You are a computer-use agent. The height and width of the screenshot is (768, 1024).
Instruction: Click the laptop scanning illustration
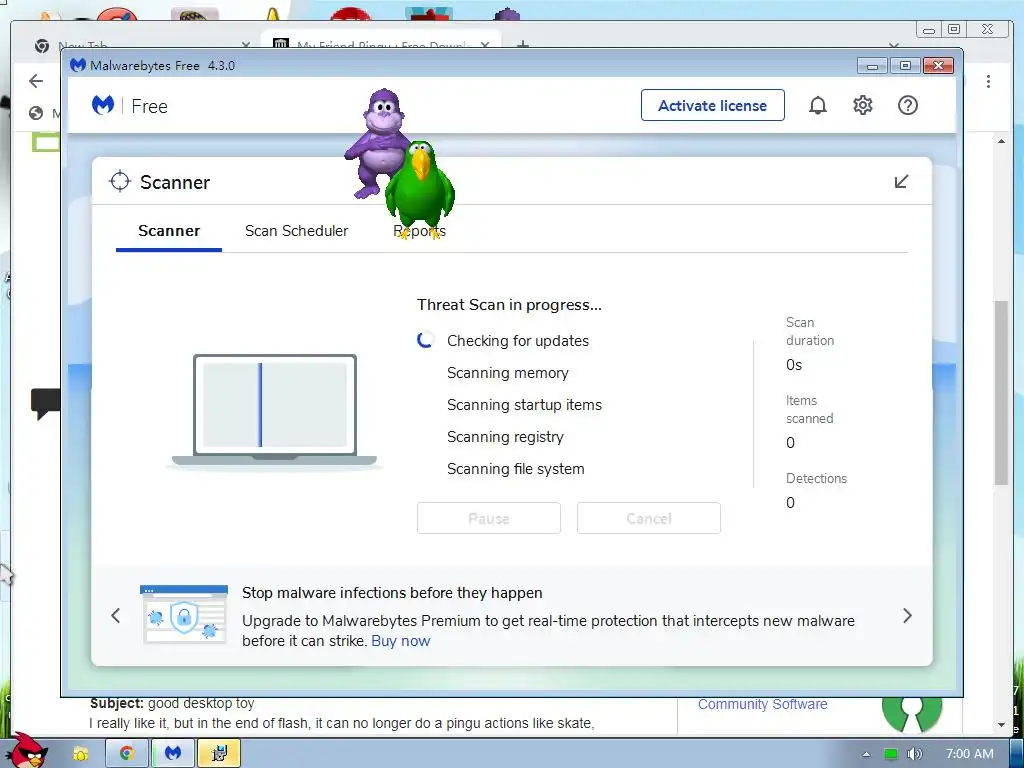point(274,410)
